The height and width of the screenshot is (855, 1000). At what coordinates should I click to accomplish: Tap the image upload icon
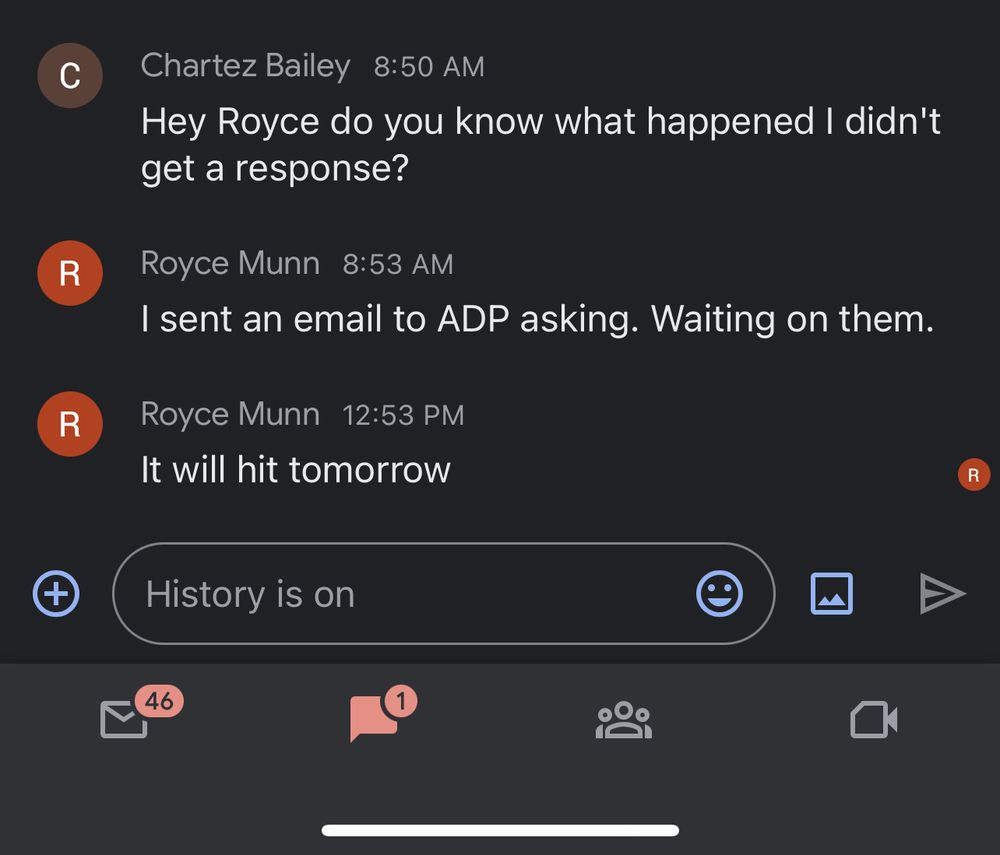pyautogui.click(x=831, y=594)
